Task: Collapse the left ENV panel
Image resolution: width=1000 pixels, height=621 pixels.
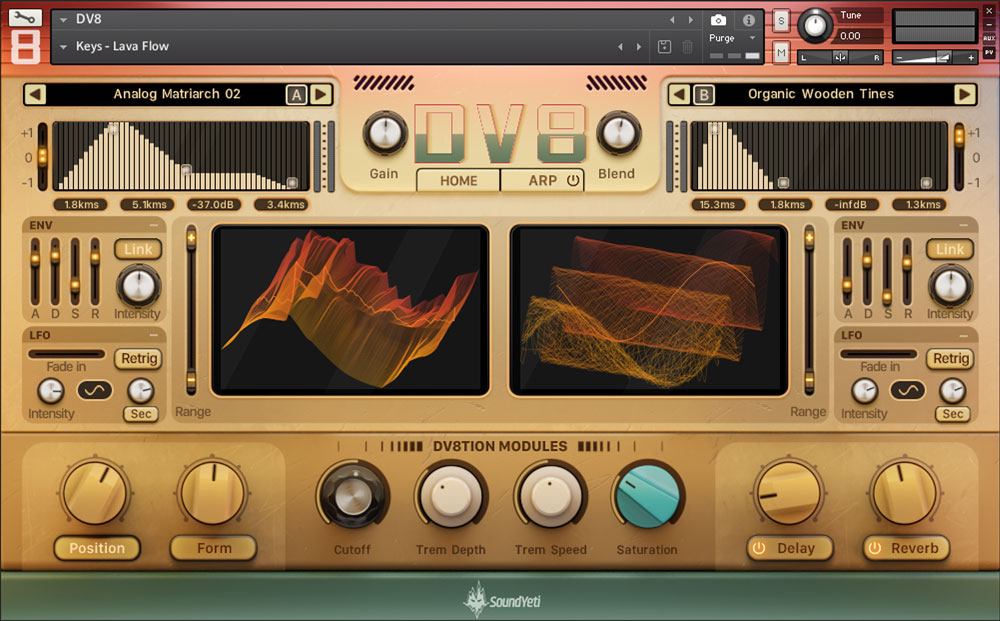Action: point(154,225)
